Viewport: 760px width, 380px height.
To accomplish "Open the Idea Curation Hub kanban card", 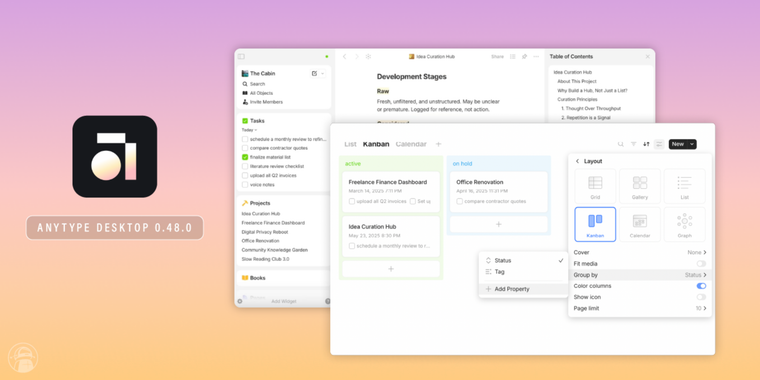I will (x=391, y=236).
